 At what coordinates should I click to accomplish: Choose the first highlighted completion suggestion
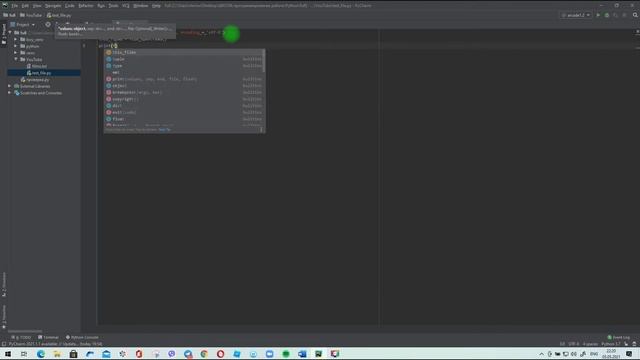(184, 52)
